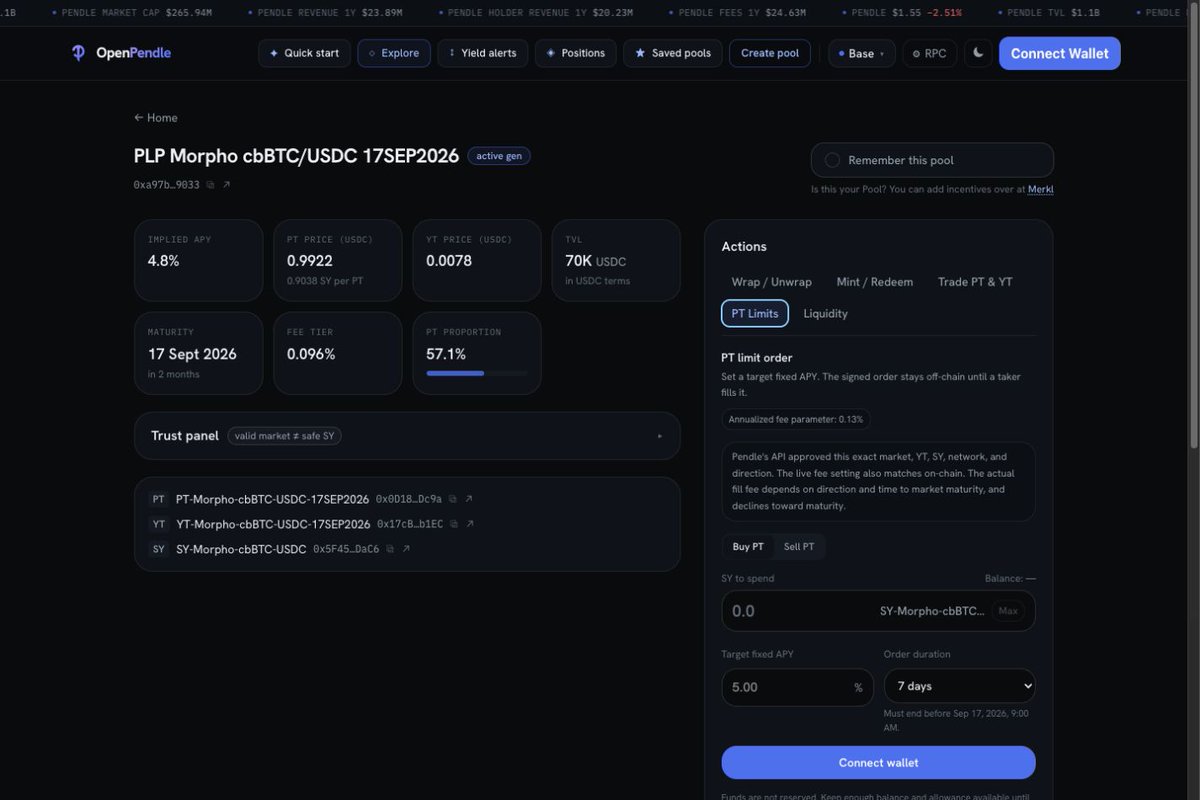
Task: Switch to Mint / Redeem tab
Action: (x=875, y=282)
